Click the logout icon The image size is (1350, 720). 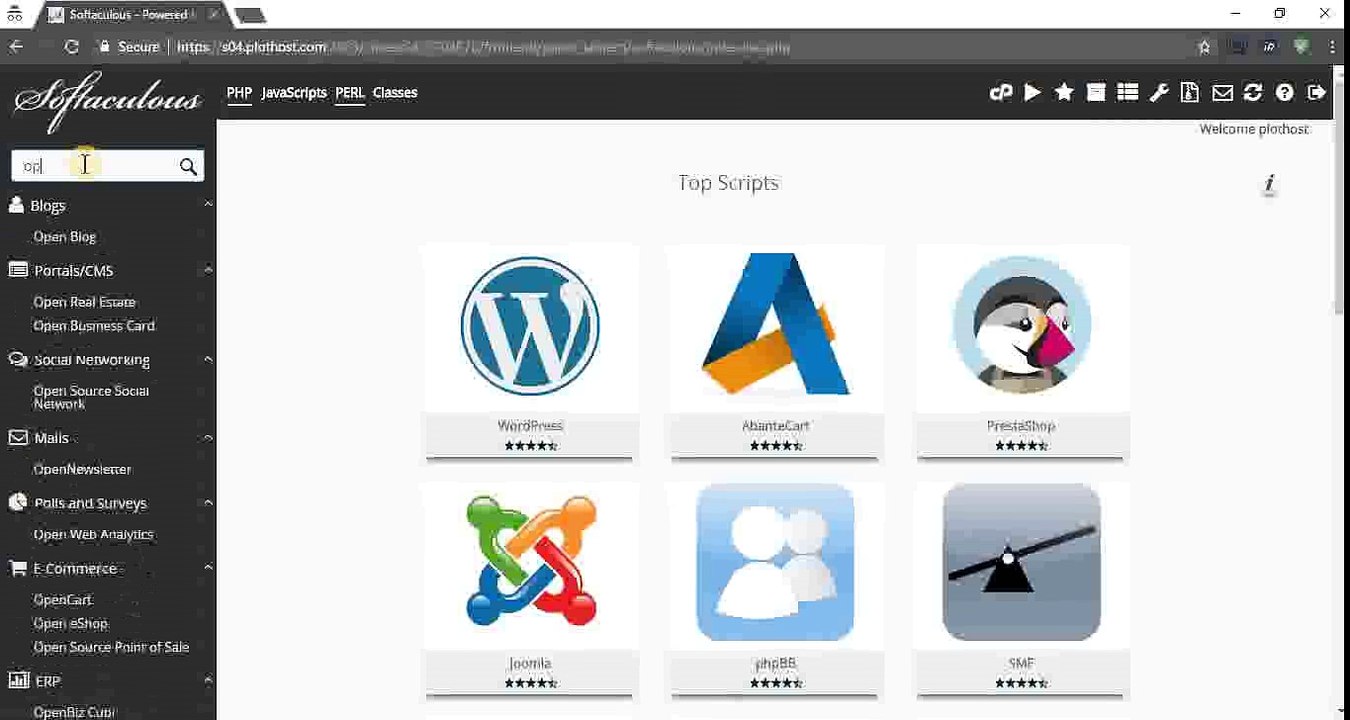1316,92
